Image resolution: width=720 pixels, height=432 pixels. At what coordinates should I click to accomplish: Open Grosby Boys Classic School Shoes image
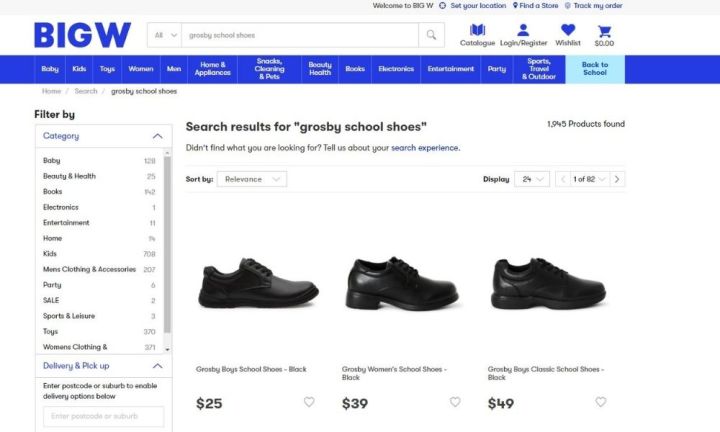point(548,282)
